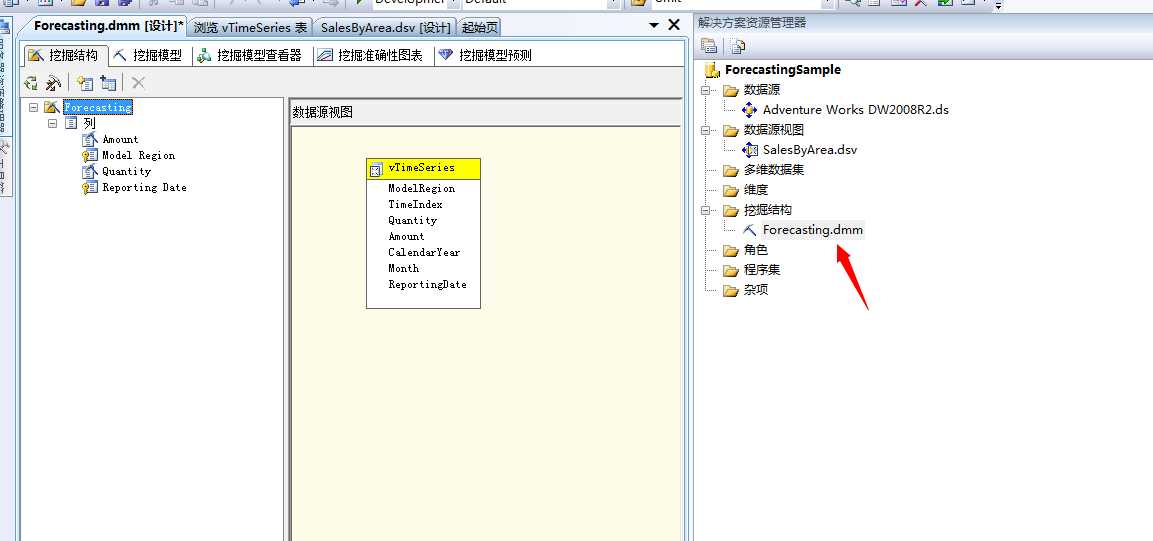
Task: Select the TimeIndex column in vTimeSeries
Action: [x=415, y=204]
